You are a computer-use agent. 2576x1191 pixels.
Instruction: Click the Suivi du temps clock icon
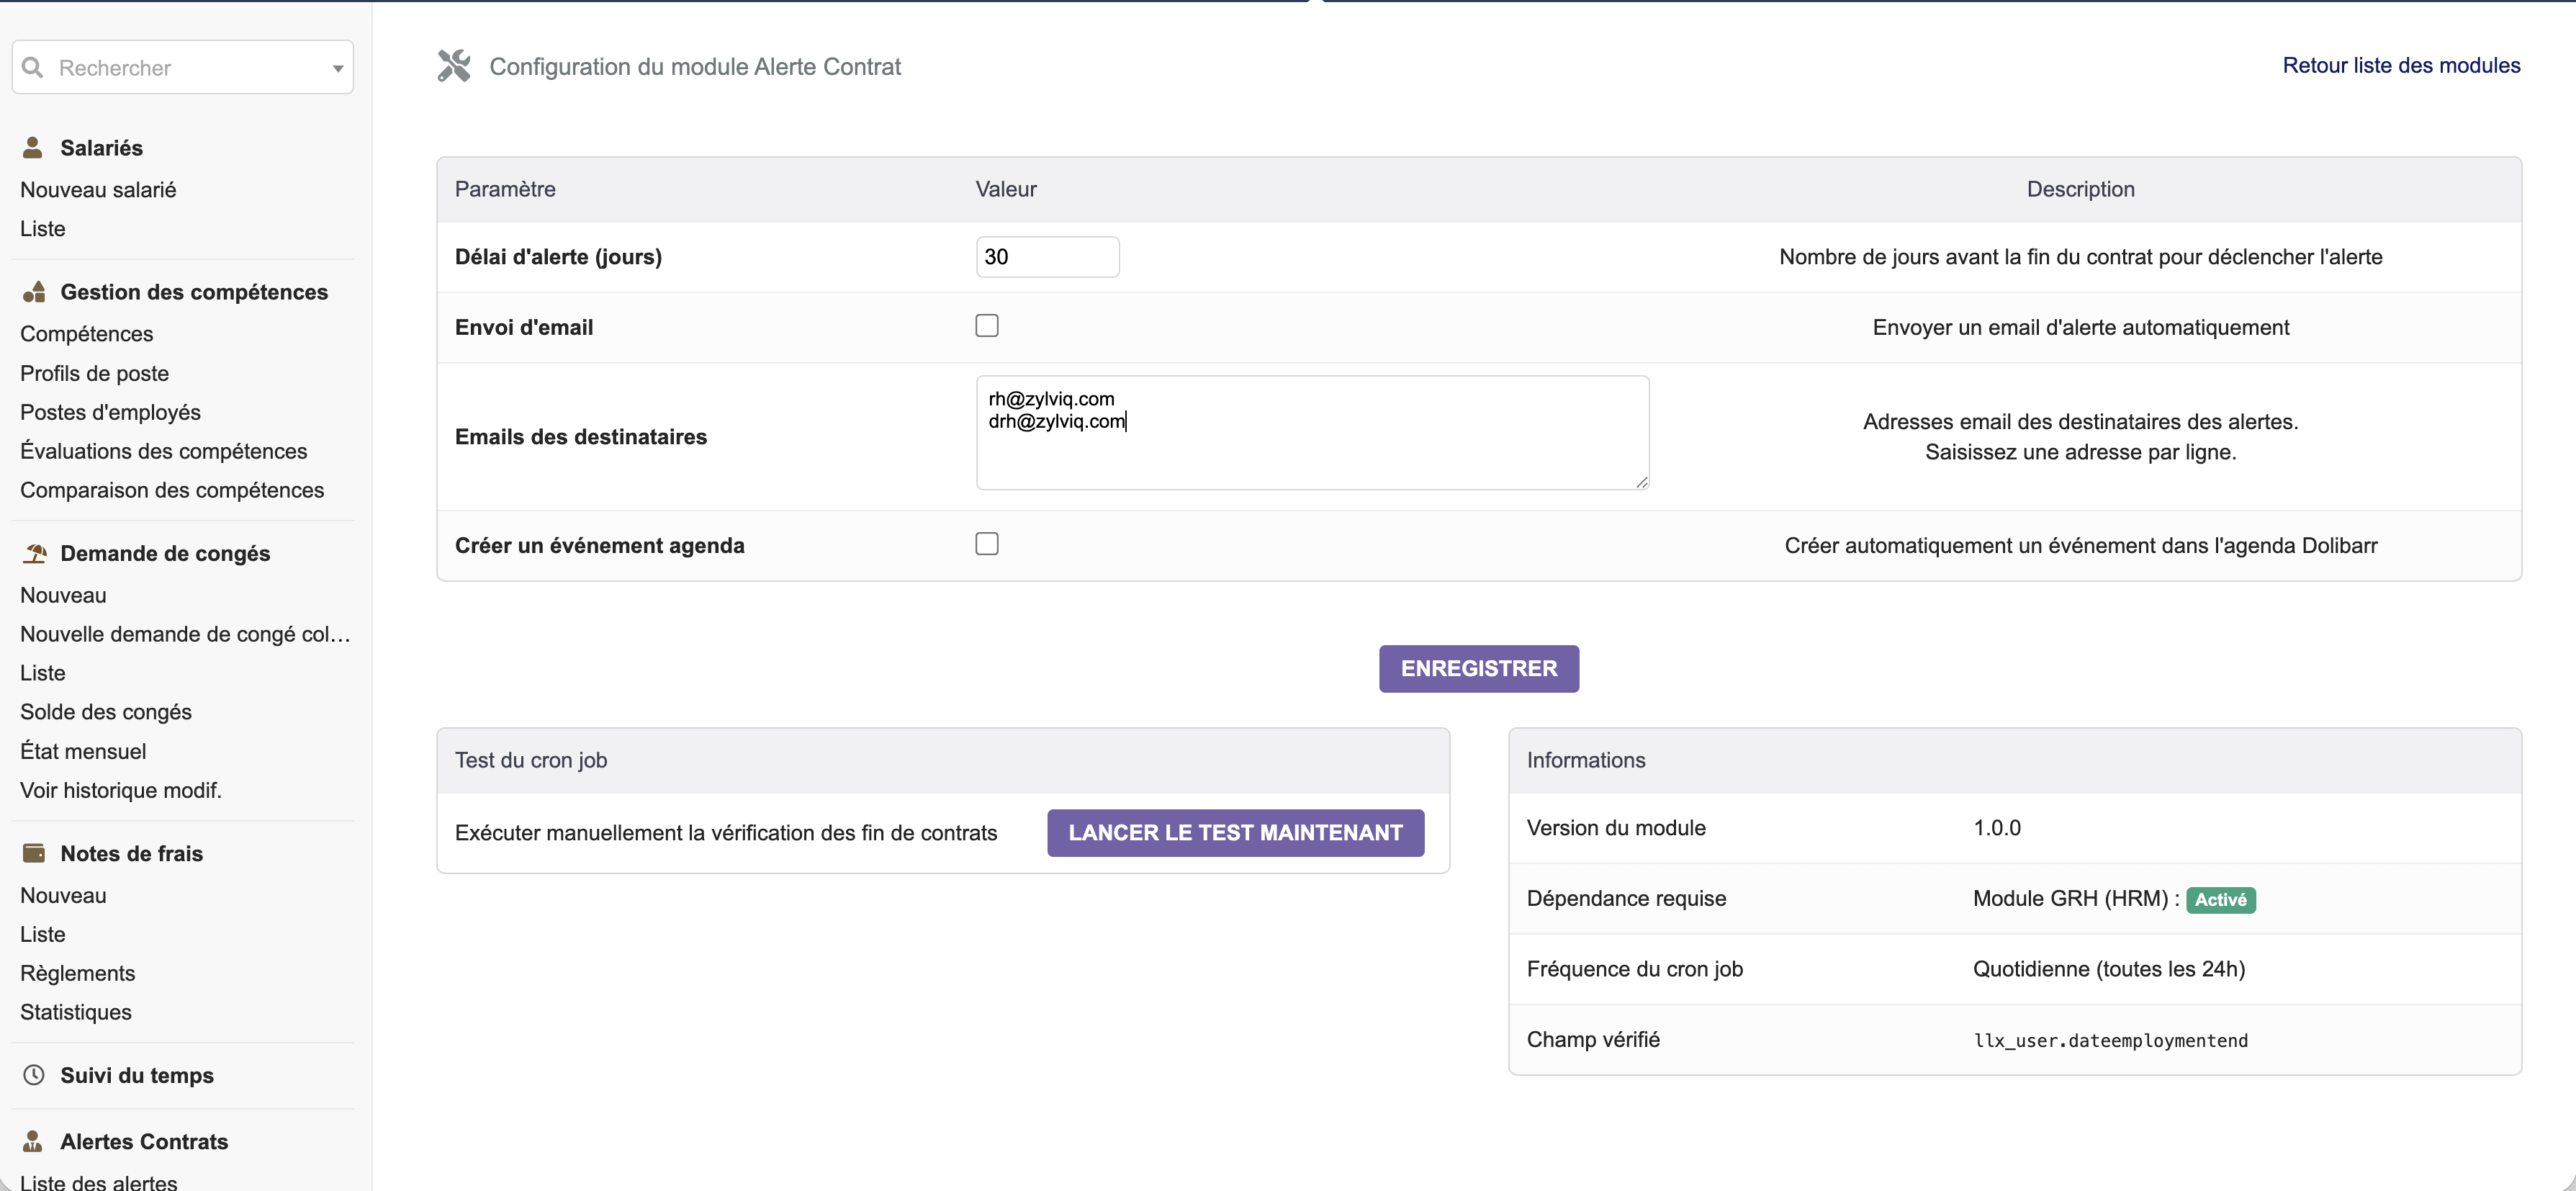pyautogui.click(x=34, y=1075)
